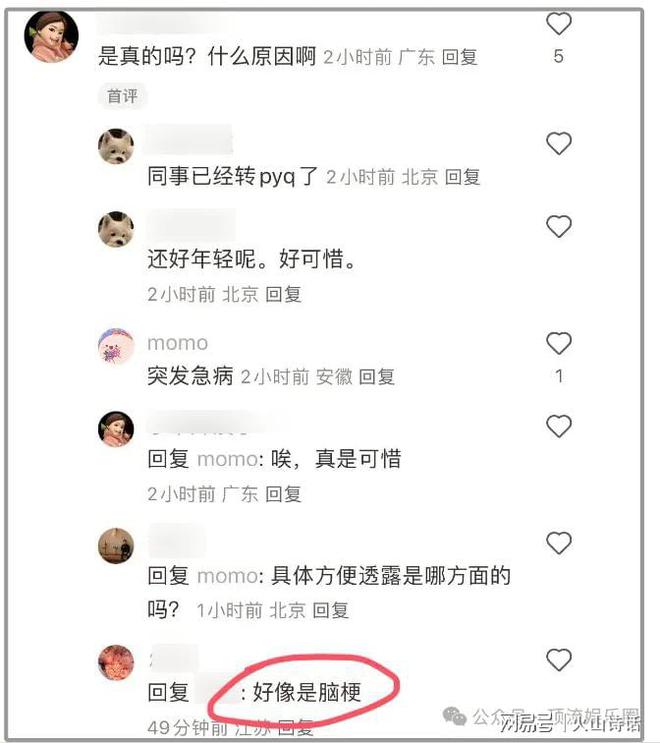
Task: Like the reply asking 具体方便透露是哪方面的吗
Action: pyautogui.click(x=559, y=543)
